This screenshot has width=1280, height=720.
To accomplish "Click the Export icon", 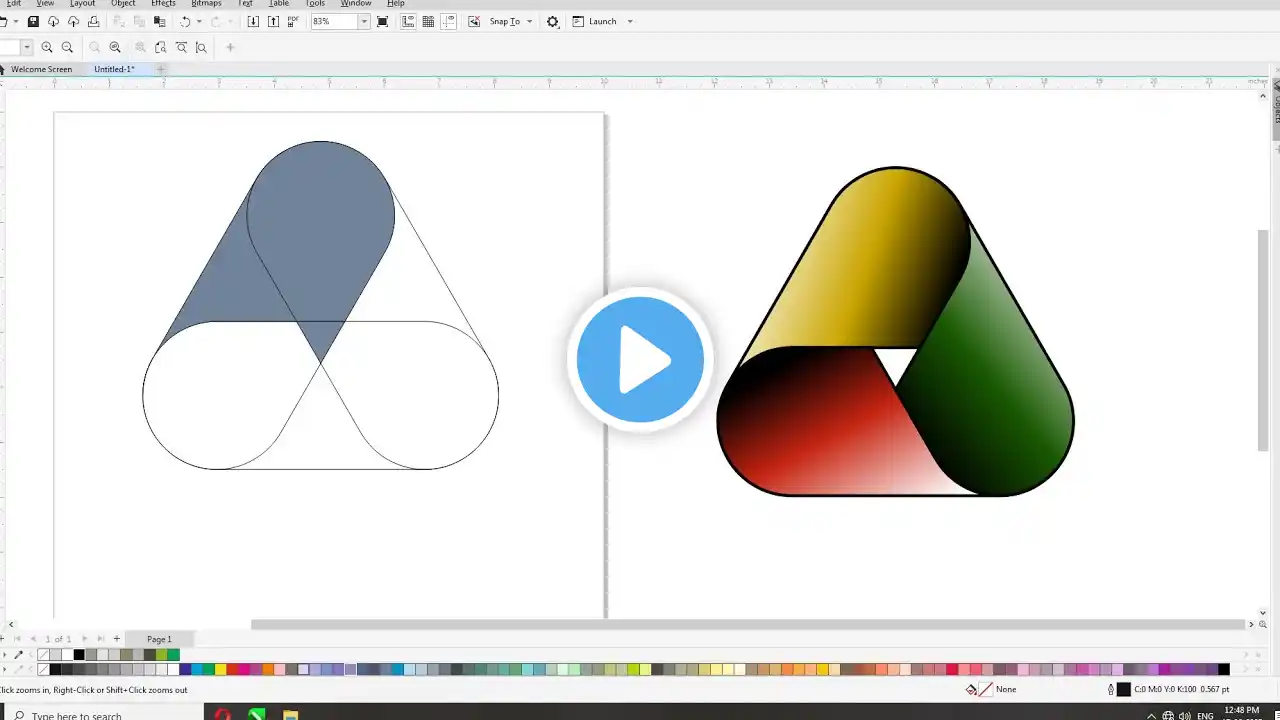I will (x=273, y=21).
